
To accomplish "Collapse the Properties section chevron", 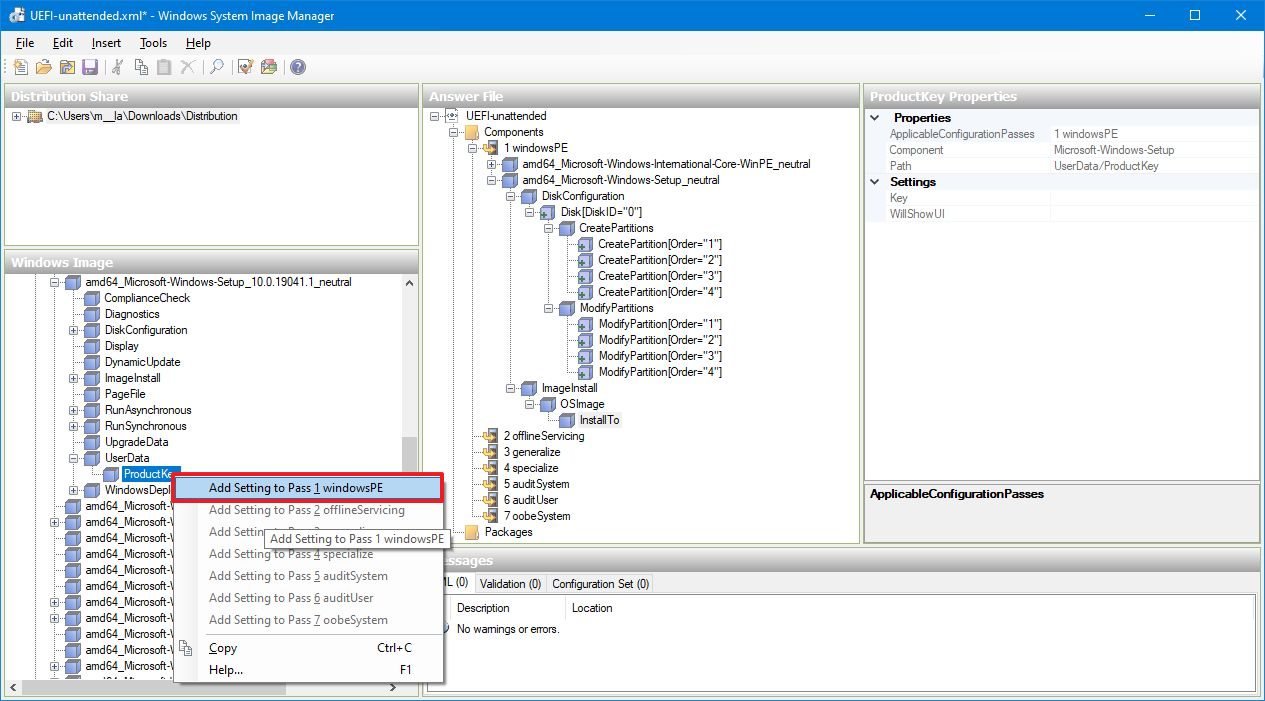I will 876,118.
